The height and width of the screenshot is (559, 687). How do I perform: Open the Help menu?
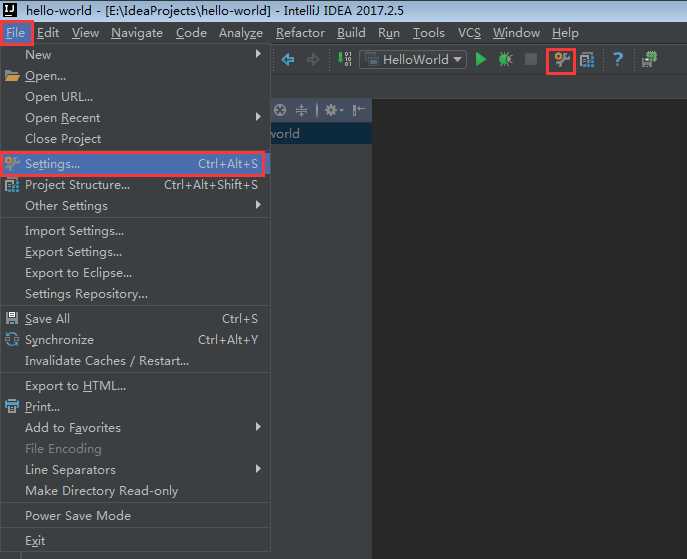pyautogui.click(x=565, y=33)
